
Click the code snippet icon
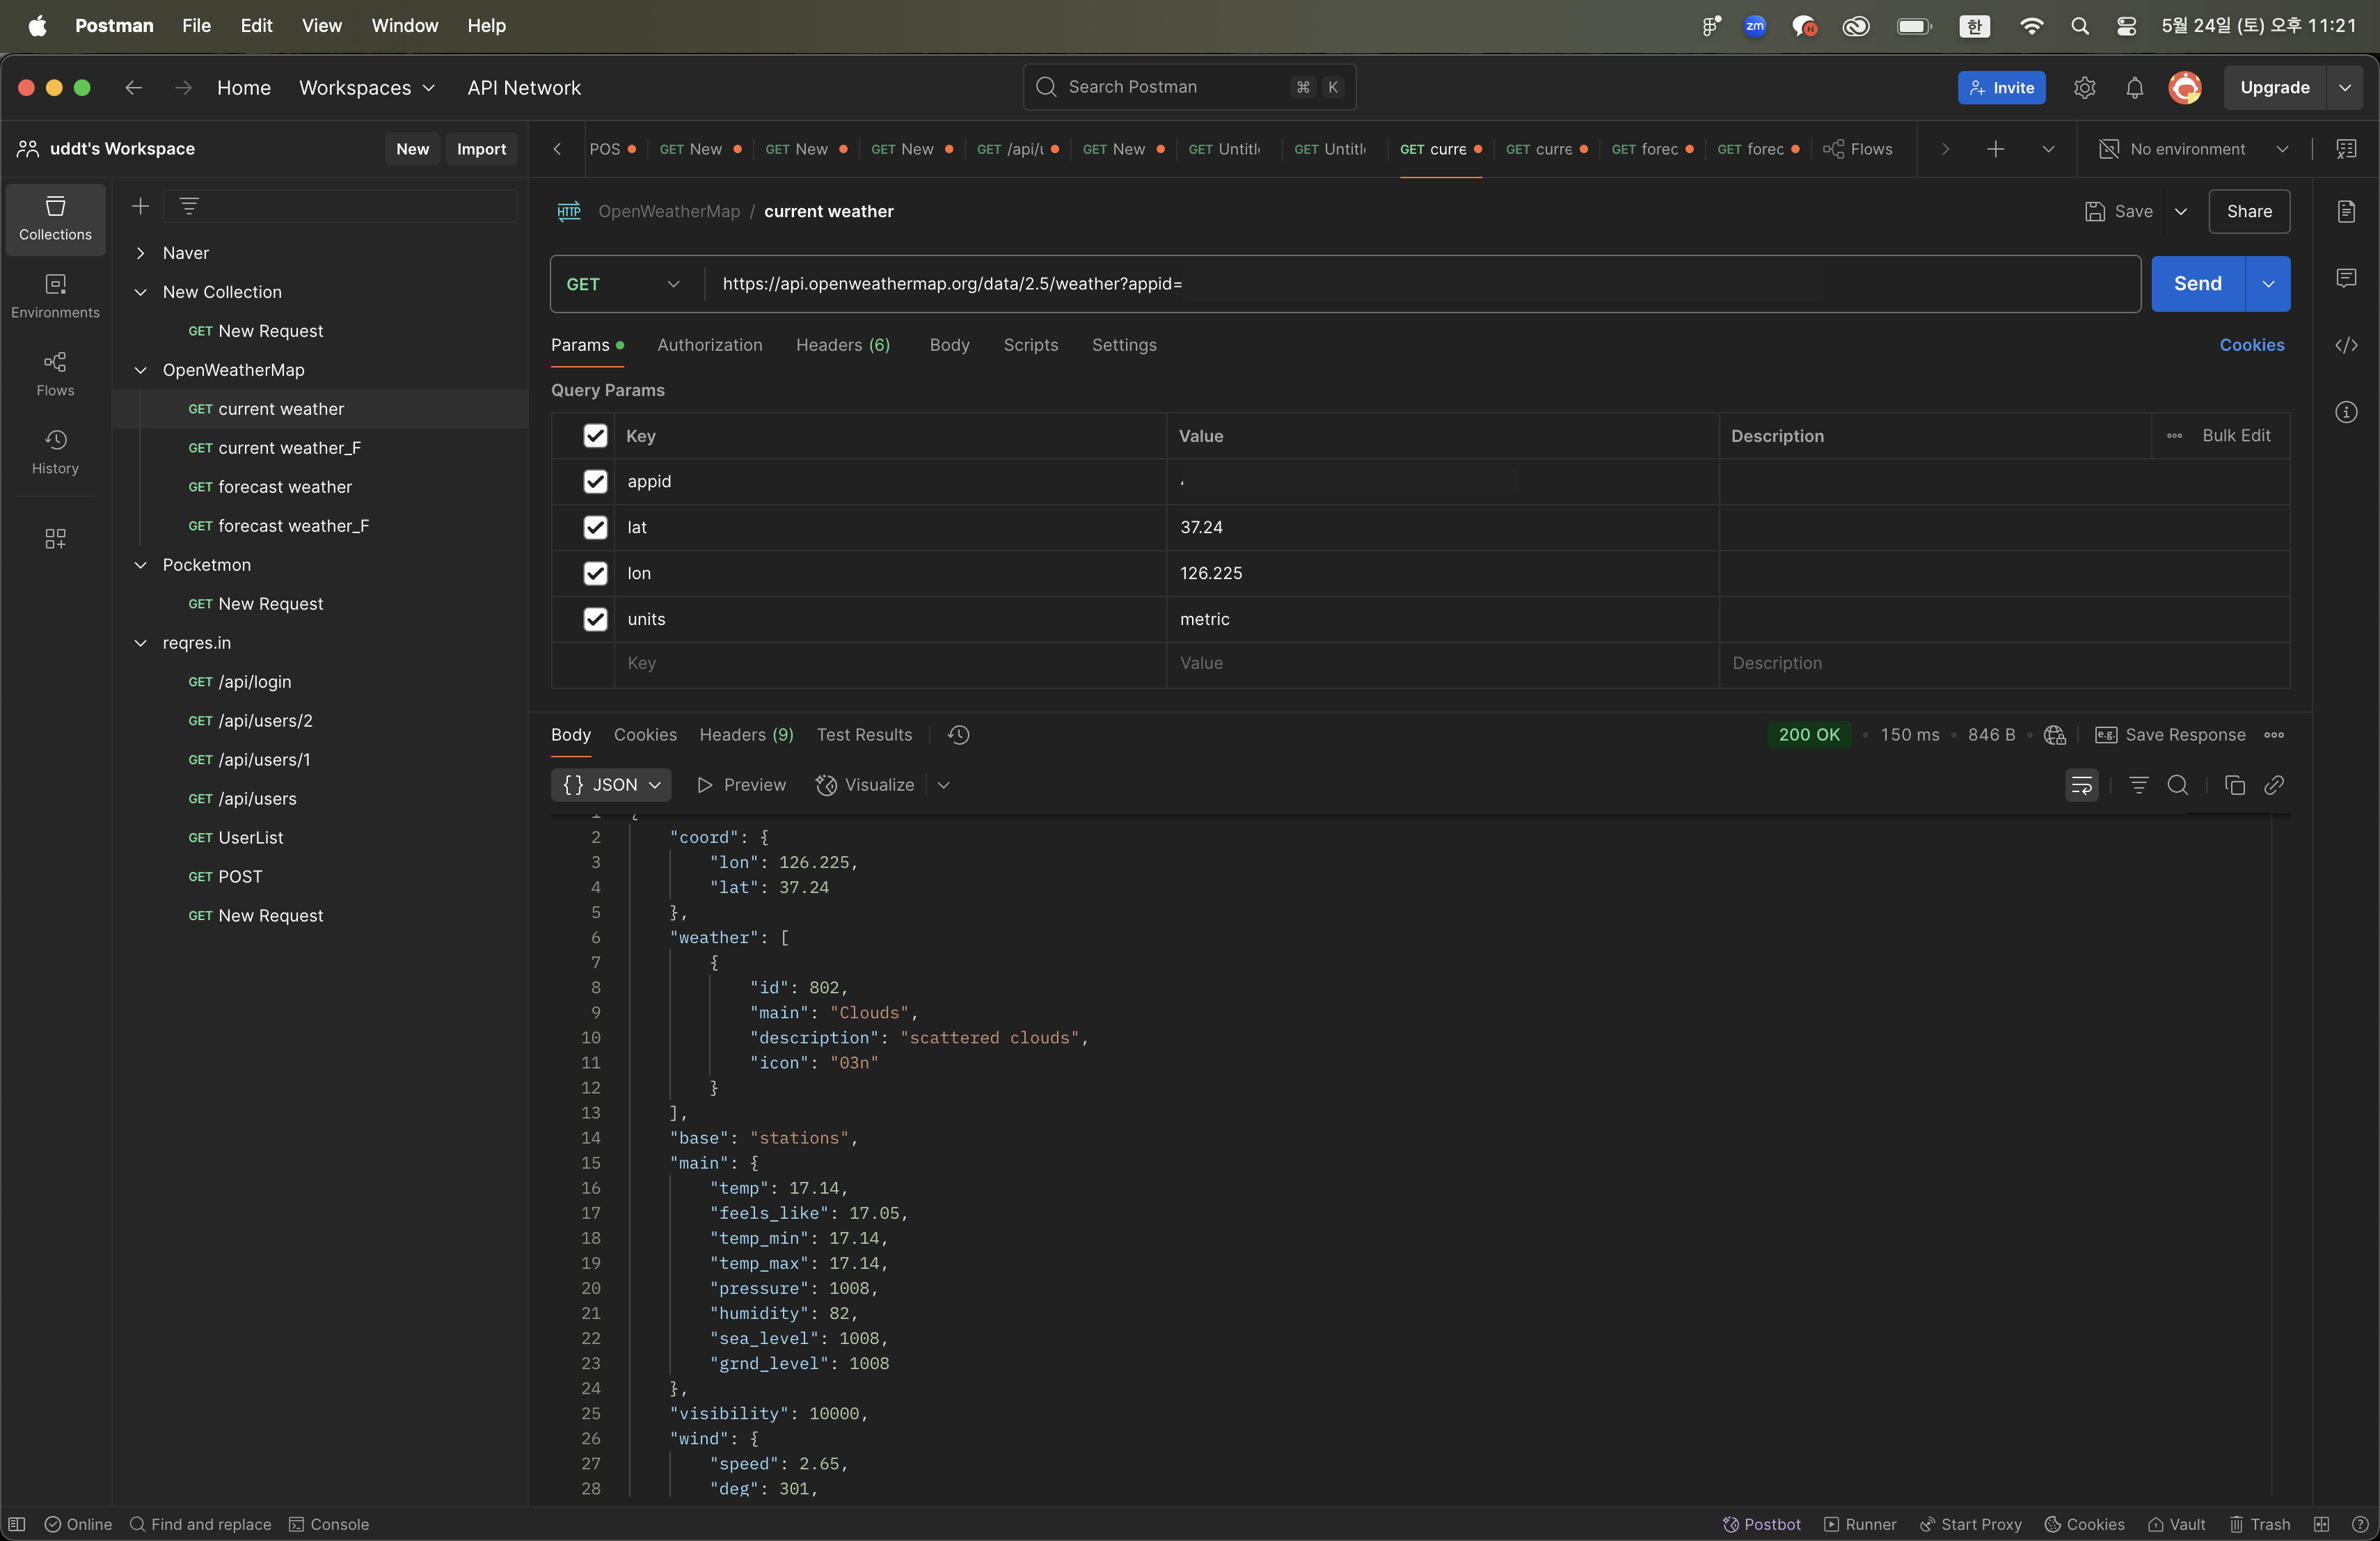(2346, 345)
